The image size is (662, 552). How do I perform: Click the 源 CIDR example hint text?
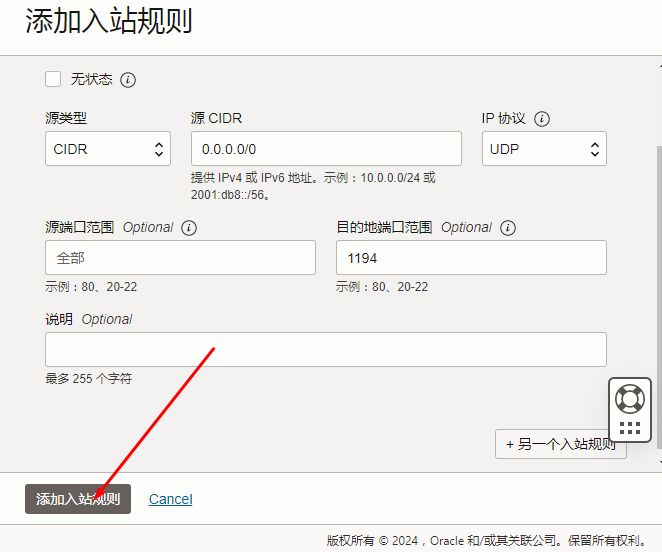[313, 185]
